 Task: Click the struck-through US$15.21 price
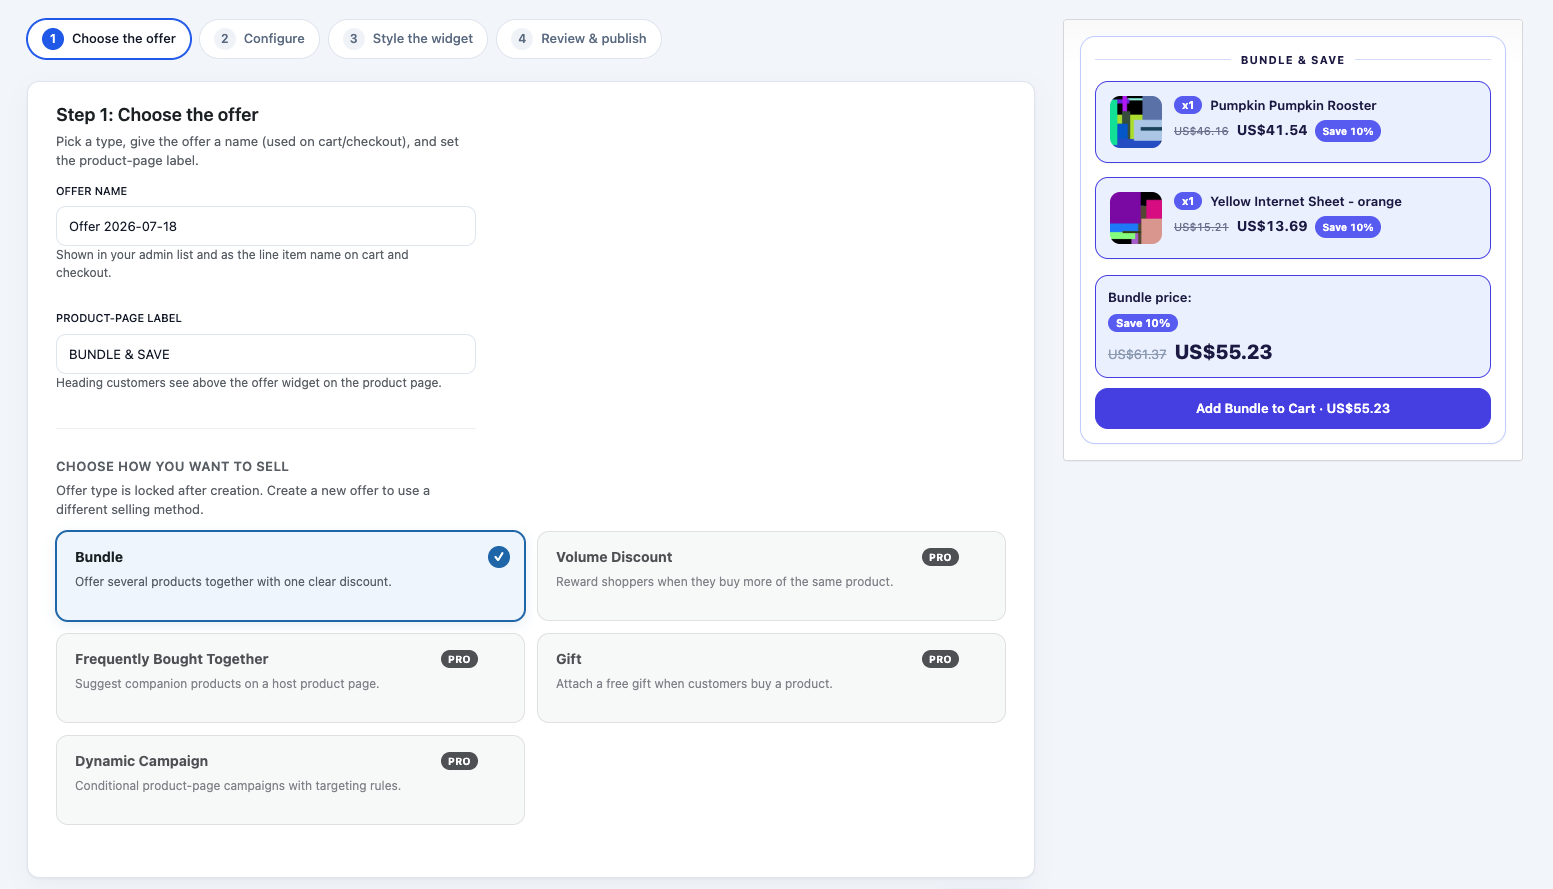[x=1201, y=227]
